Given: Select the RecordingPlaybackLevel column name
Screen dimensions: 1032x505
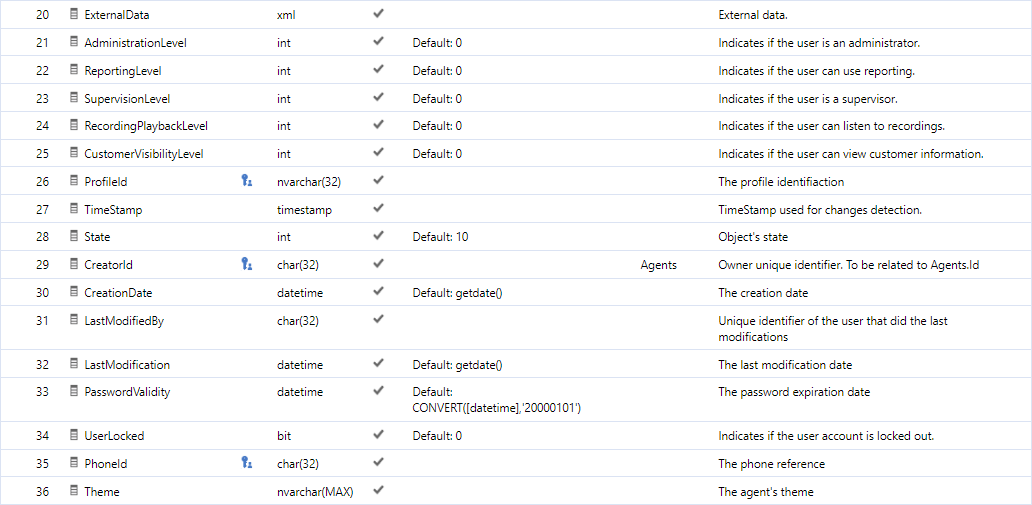Looking at the screenshot, I should pyautogui.click(x=147, y=126).
